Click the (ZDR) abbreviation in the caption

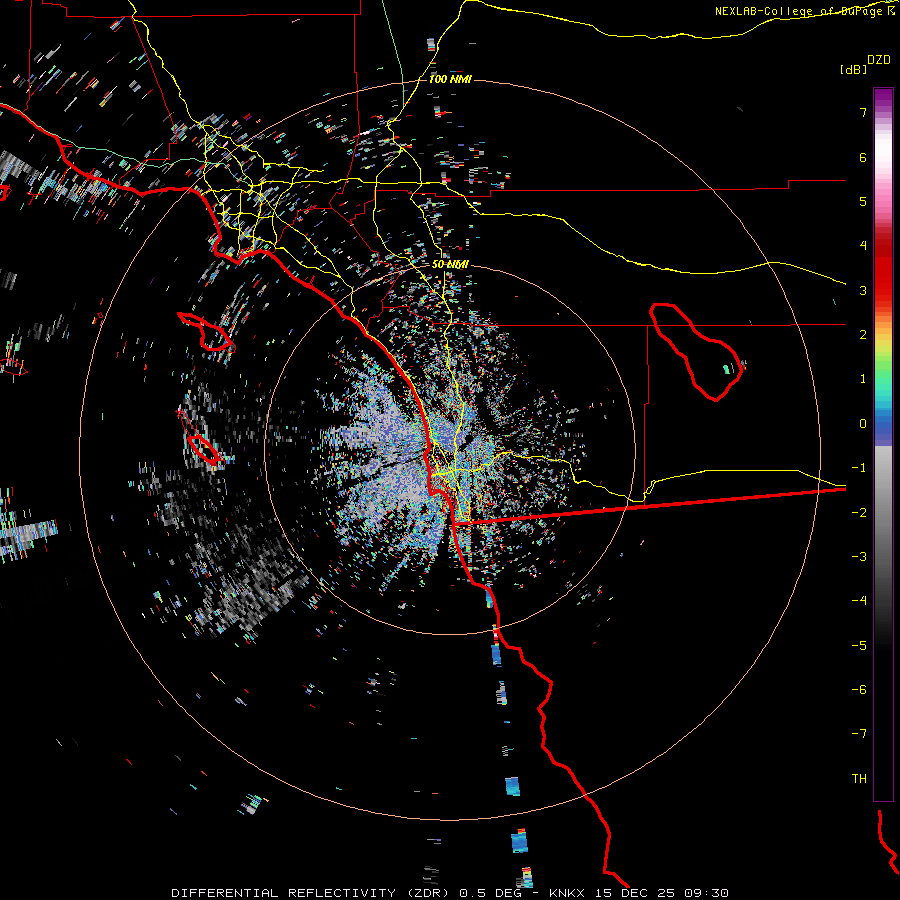point(428,893)
